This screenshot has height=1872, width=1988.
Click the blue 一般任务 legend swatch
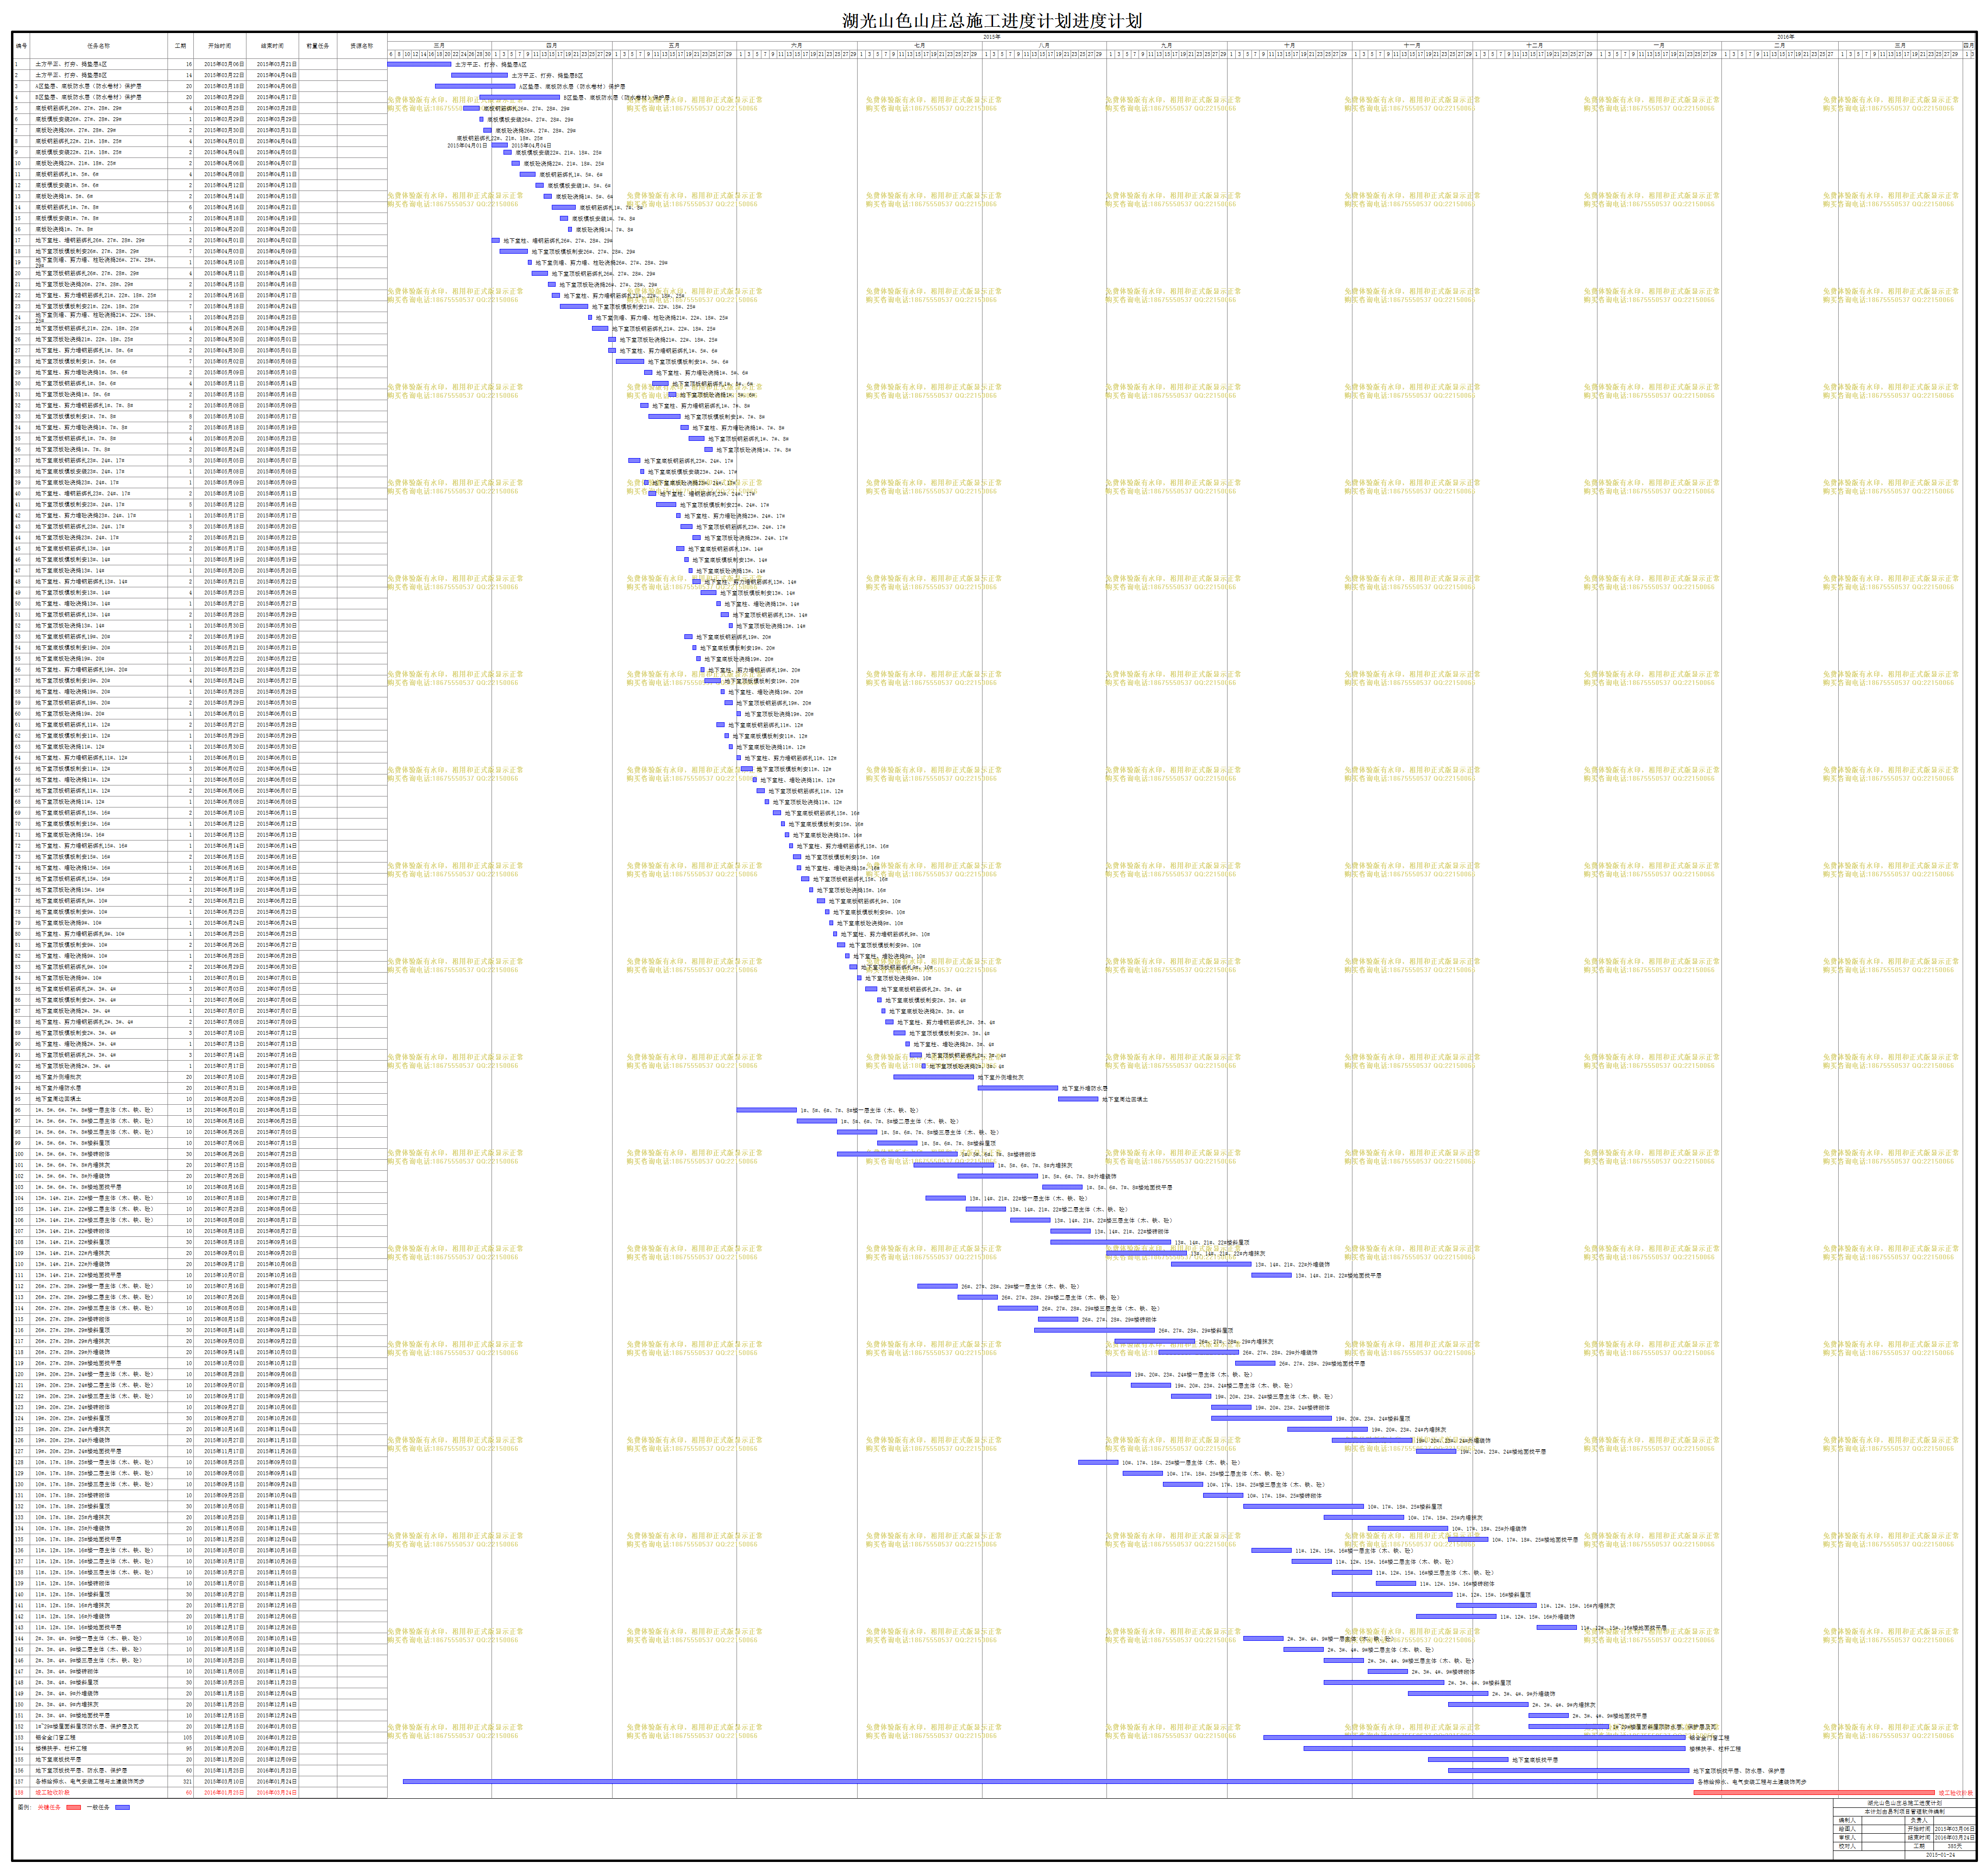(122, 1807)
